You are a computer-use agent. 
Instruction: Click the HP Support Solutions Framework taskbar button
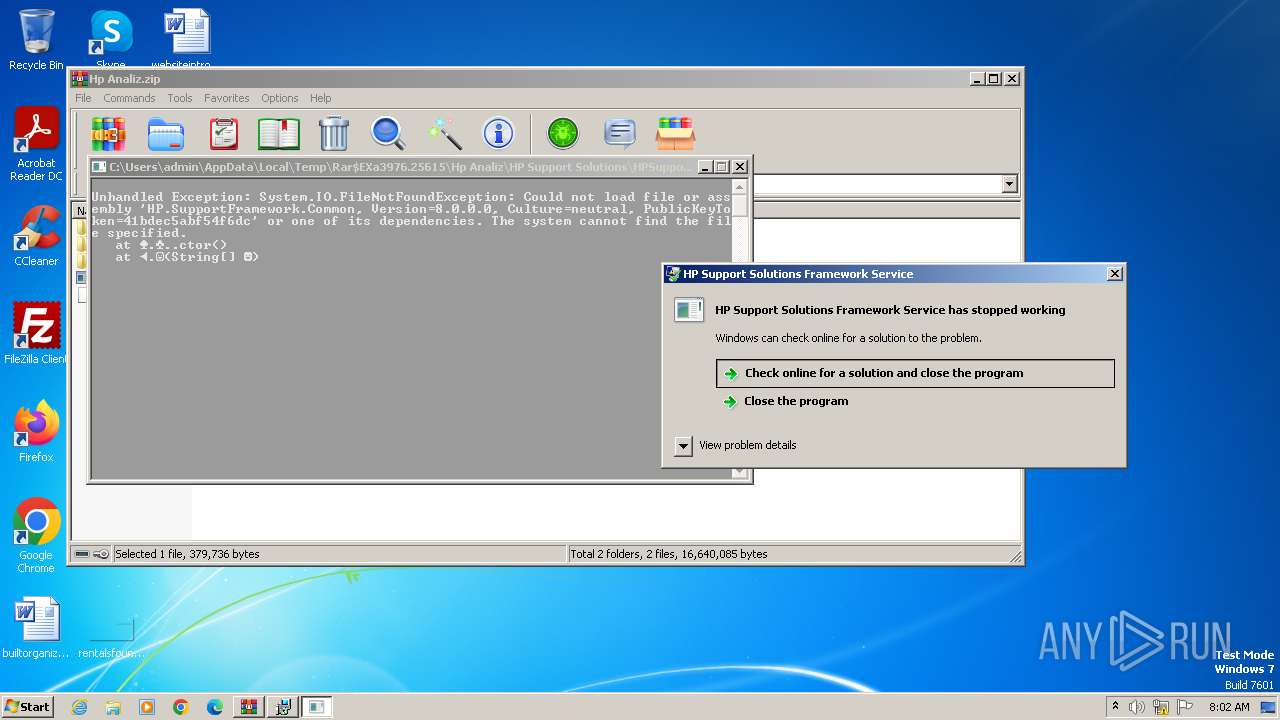pyautogui.click(x=317, y=707)
